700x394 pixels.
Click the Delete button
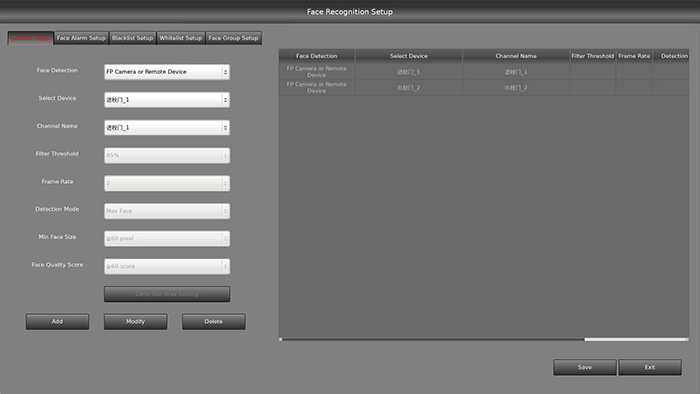[x=214, y=321]
